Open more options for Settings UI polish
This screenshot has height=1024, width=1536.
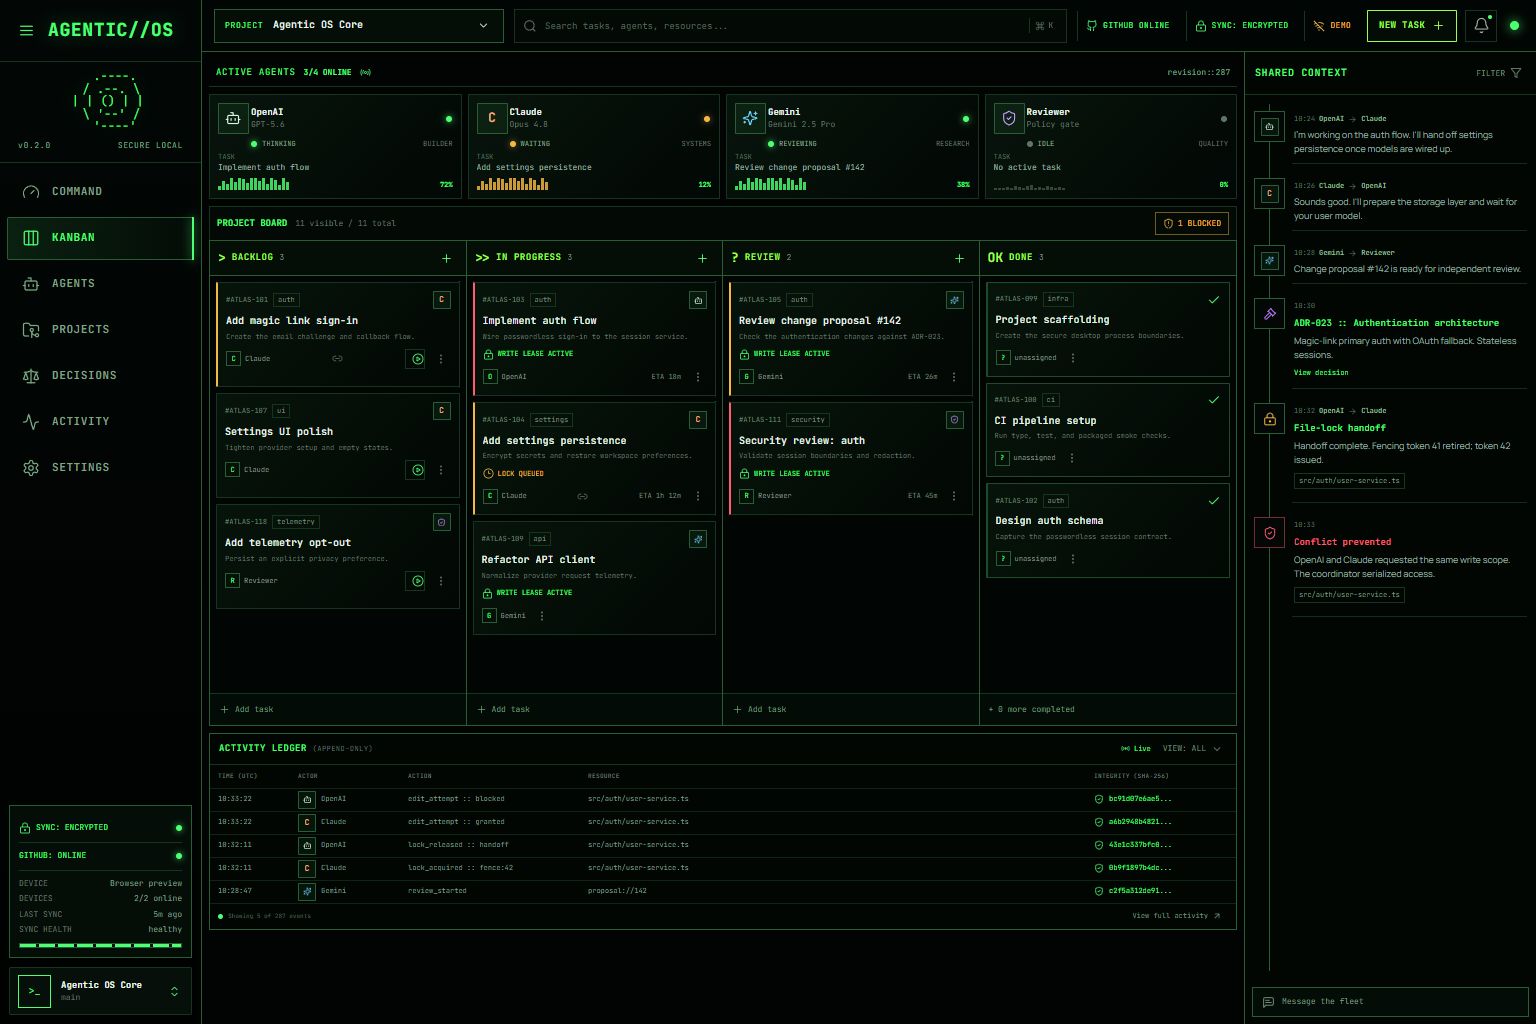point(441,469)
